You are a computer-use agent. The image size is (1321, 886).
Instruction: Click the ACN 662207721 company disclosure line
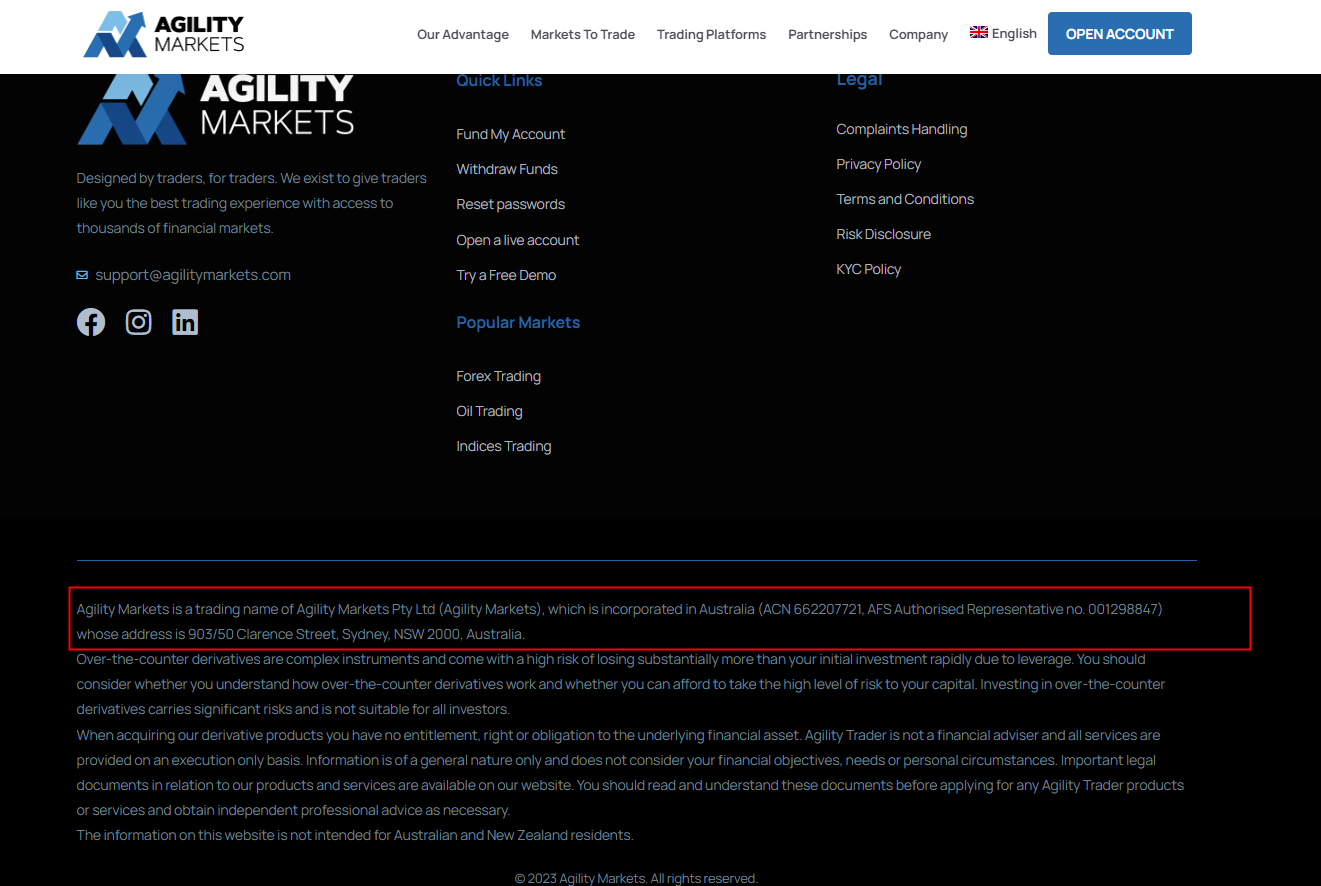(x=620, y=609)
